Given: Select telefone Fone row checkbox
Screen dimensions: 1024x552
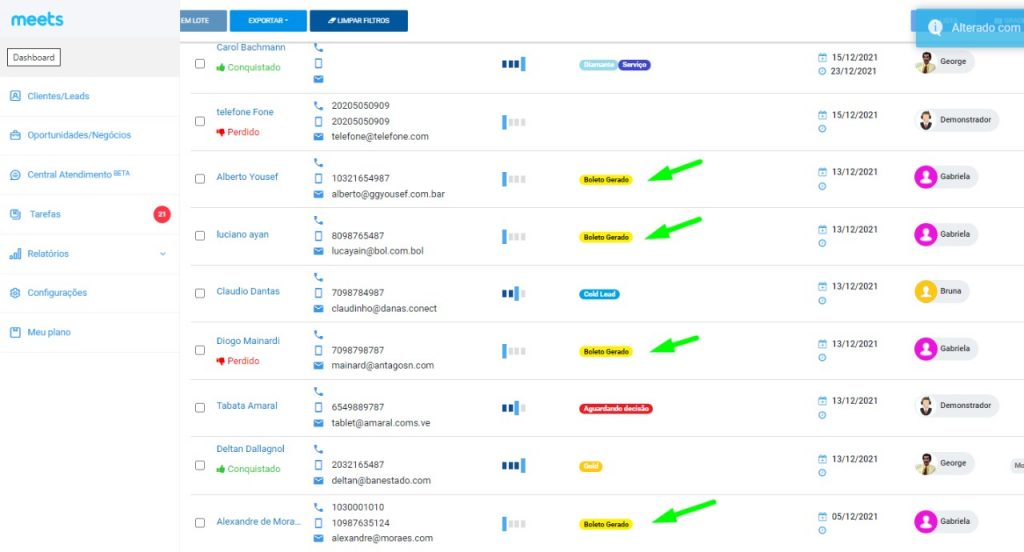Looking at the screenshot, I should [200, 122].
